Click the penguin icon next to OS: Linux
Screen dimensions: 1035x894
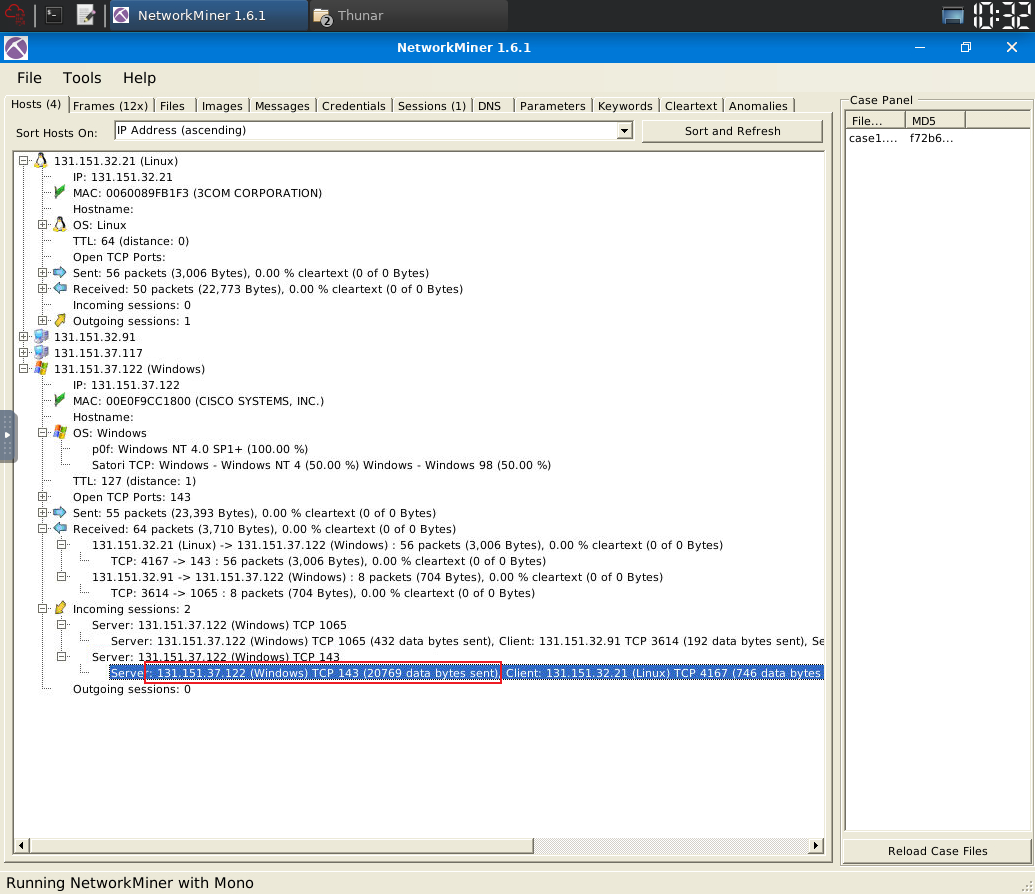pyautogui.click(x=60, y=224)
